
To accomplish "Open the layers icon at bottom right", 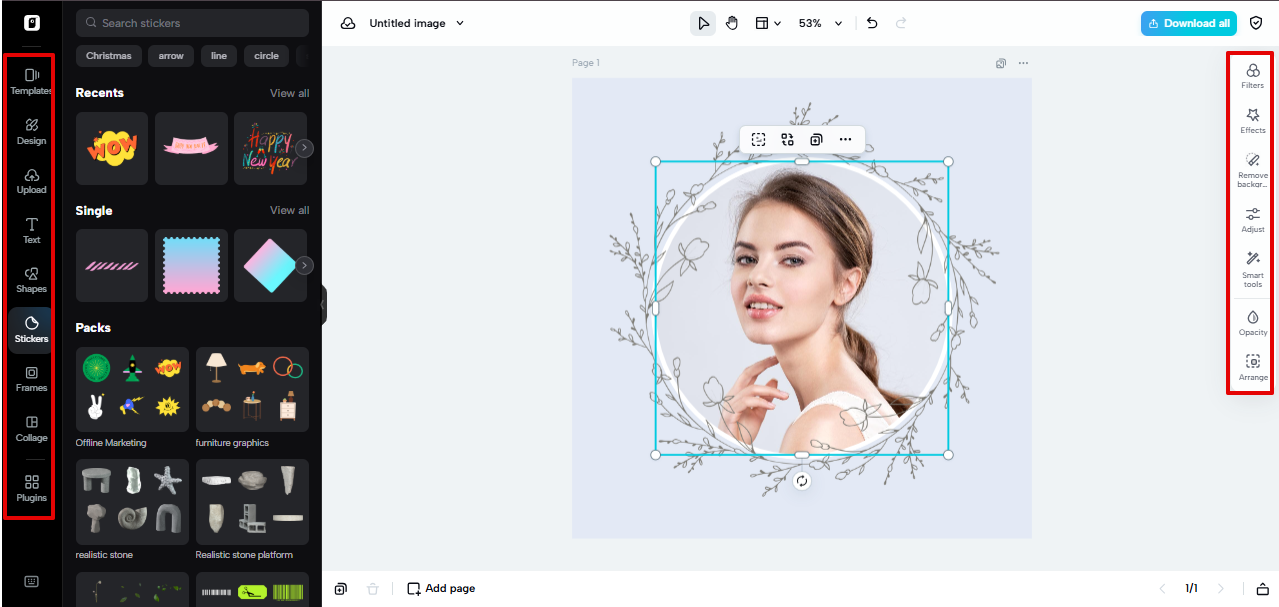I will point(1263,588).
